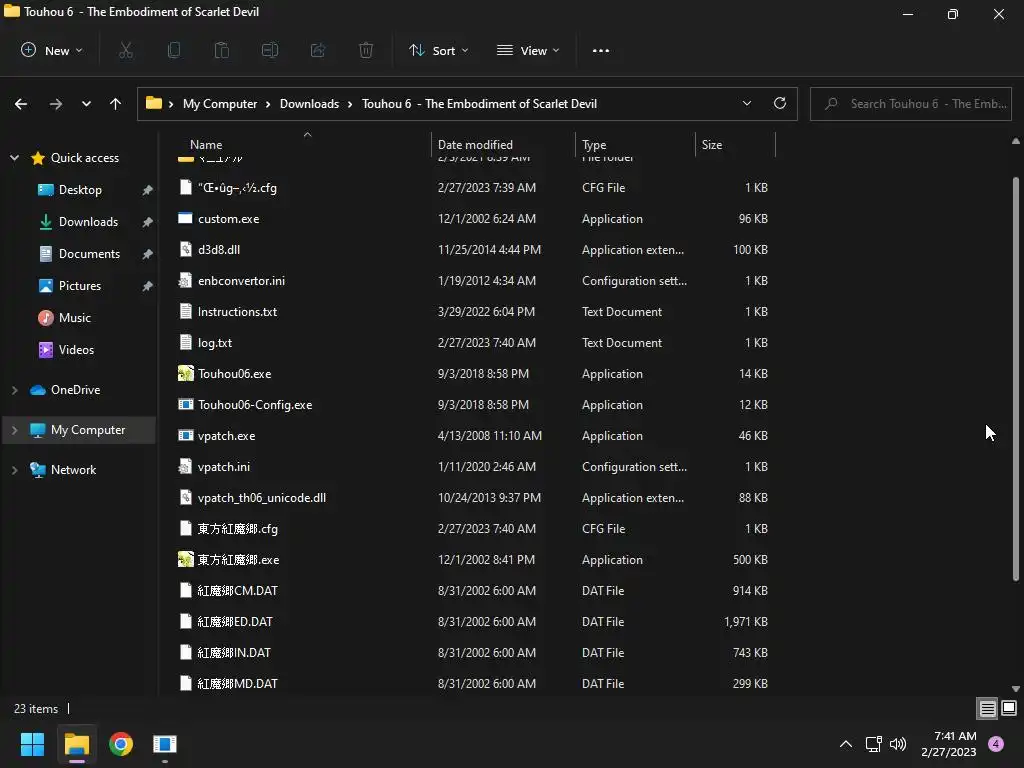The width and height of the screenshot is (1024, 768).
Task: Go forward with the right arrow
Action: click(x=56, y=104)
